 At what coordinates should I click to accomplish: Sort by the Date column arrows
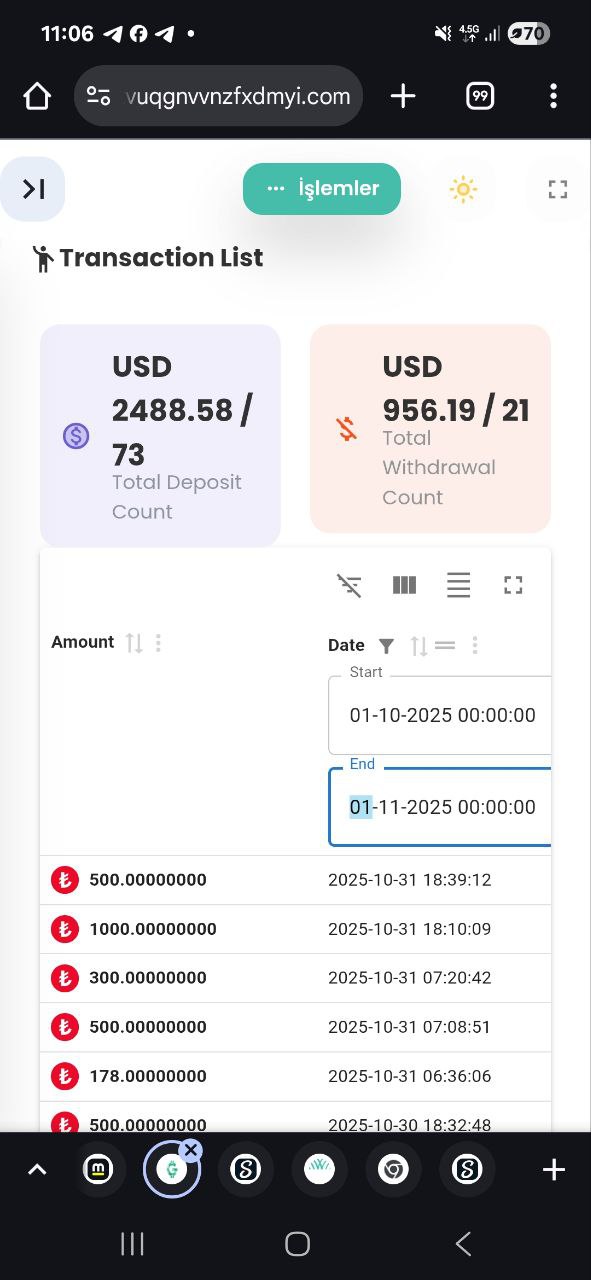(419, 646)
